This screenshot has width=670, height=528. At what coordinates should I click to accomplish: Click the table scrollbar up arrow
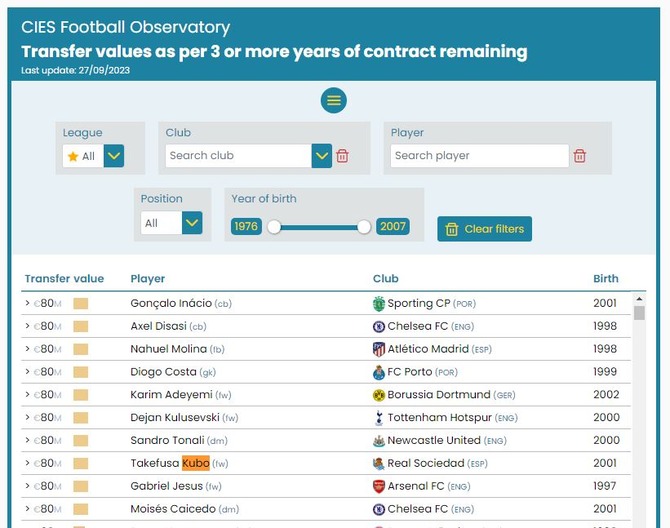click(639, 299)
